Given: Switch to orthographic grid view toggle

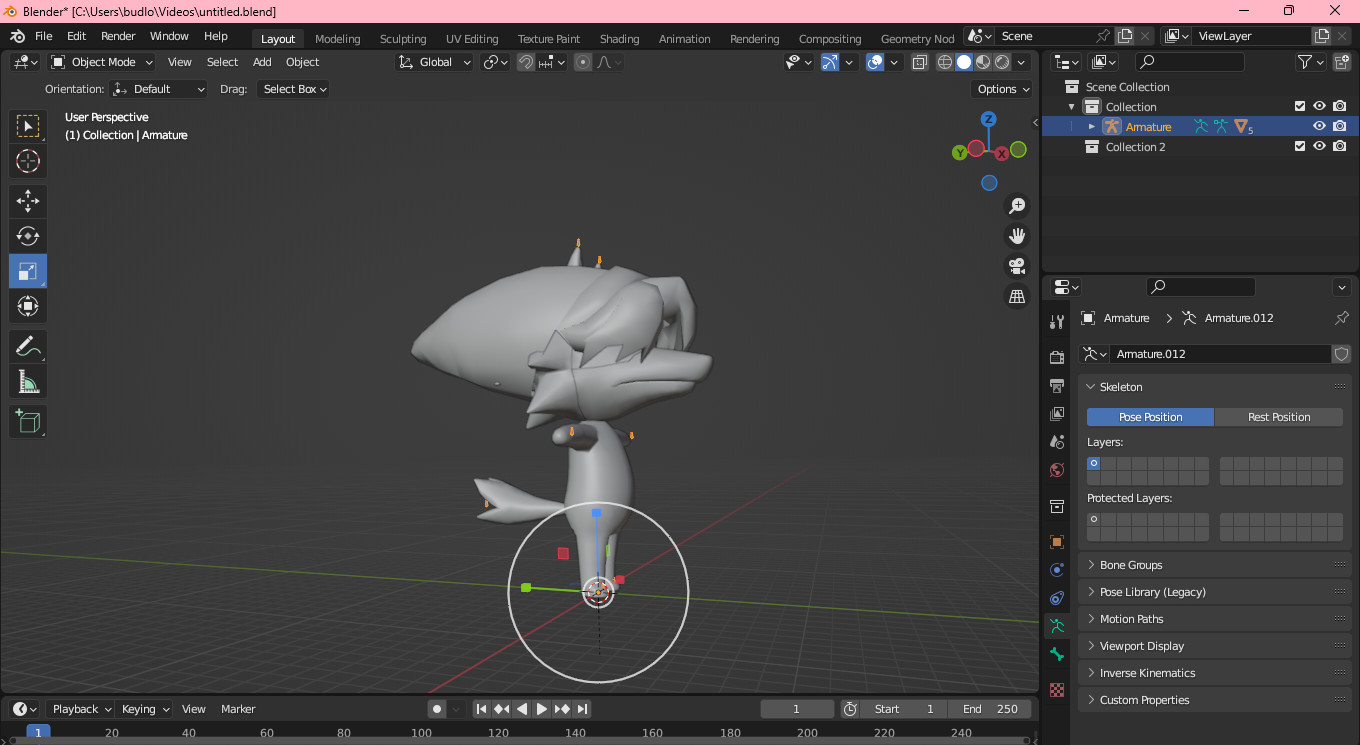Looking at the screenshot, I should 1017,297.
